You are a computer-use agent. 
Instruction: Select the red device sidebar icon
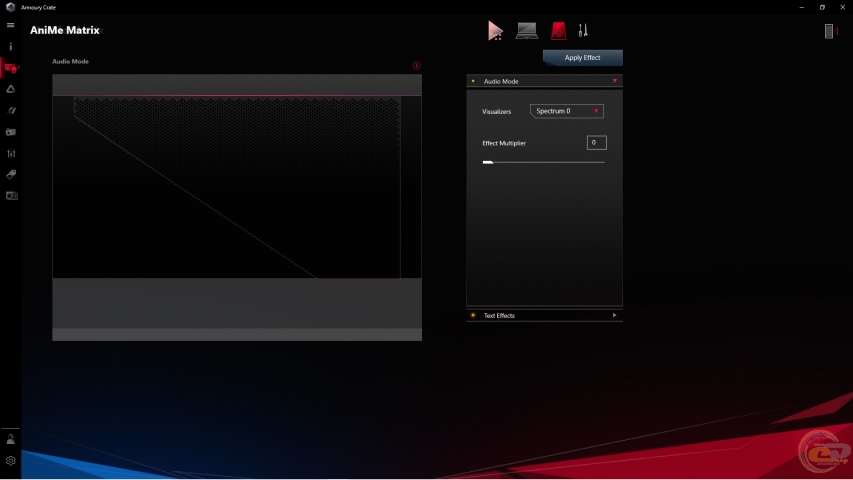10,68
